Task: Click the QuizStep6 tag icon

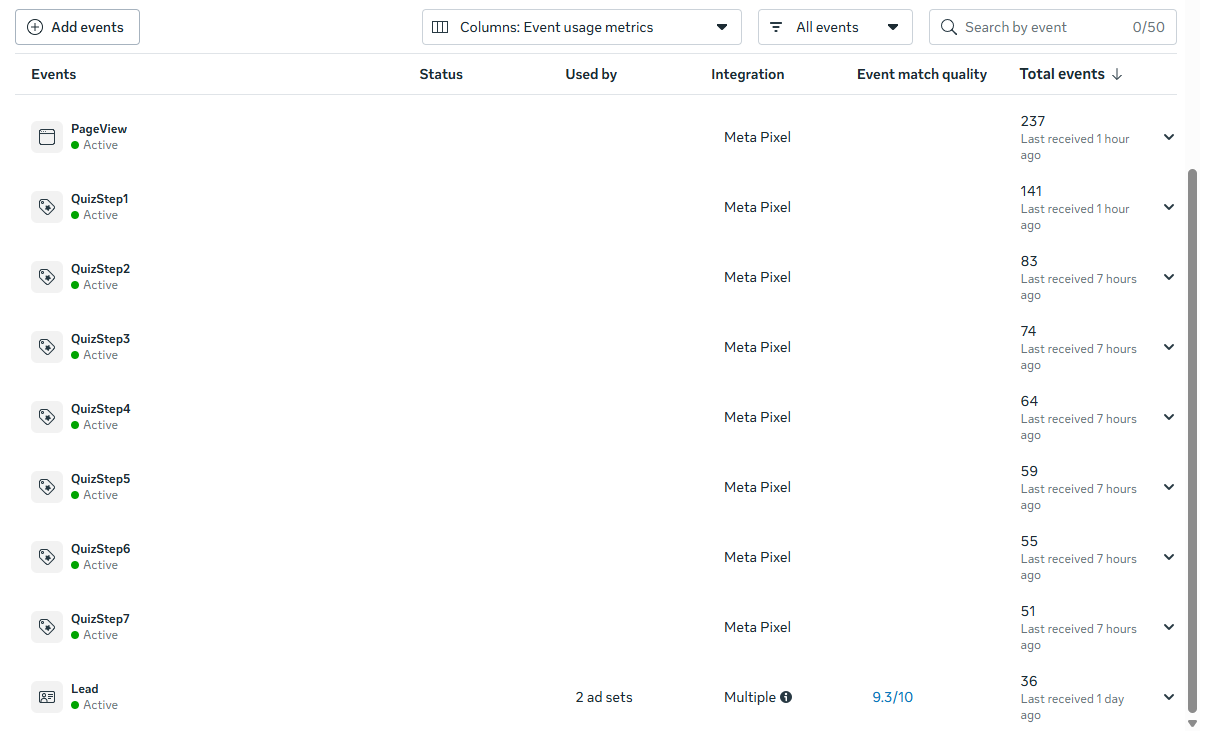Action: coord(47,557)
